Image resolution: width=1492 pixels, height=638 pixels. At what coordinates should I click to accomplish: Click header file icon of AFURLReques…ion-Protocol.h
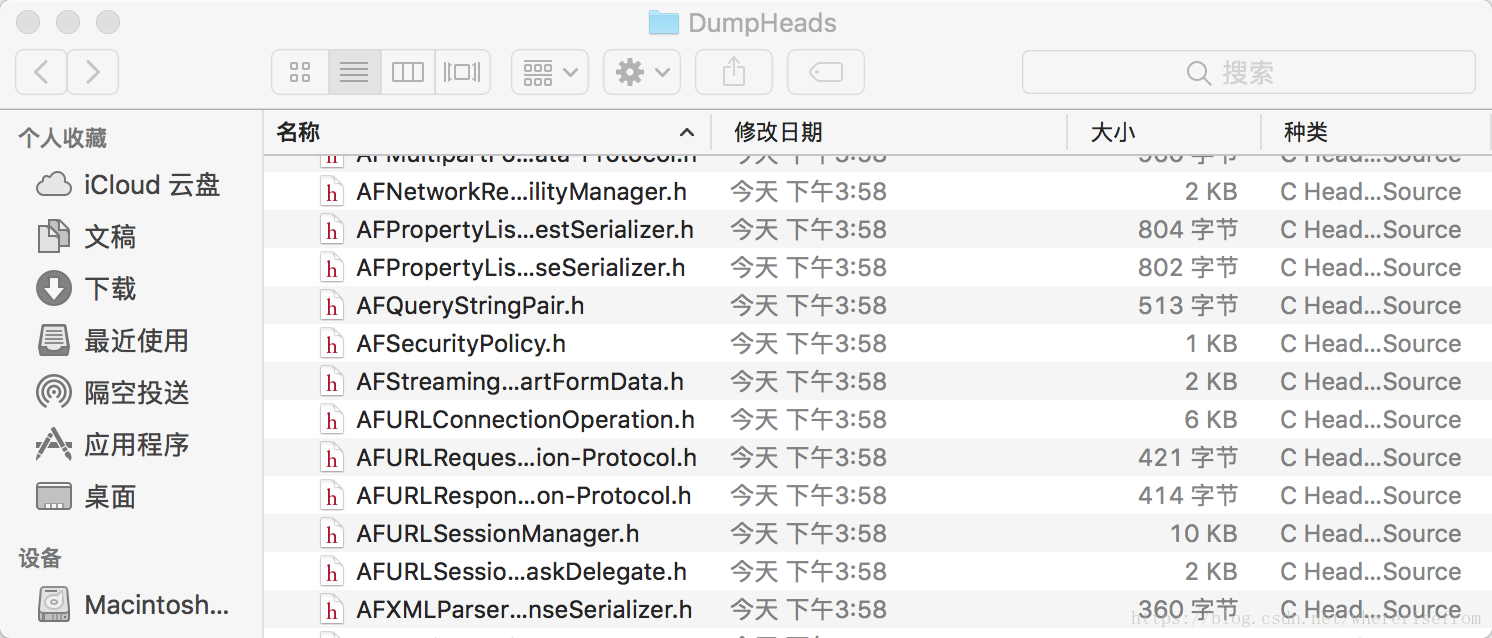tap(331, 458)
